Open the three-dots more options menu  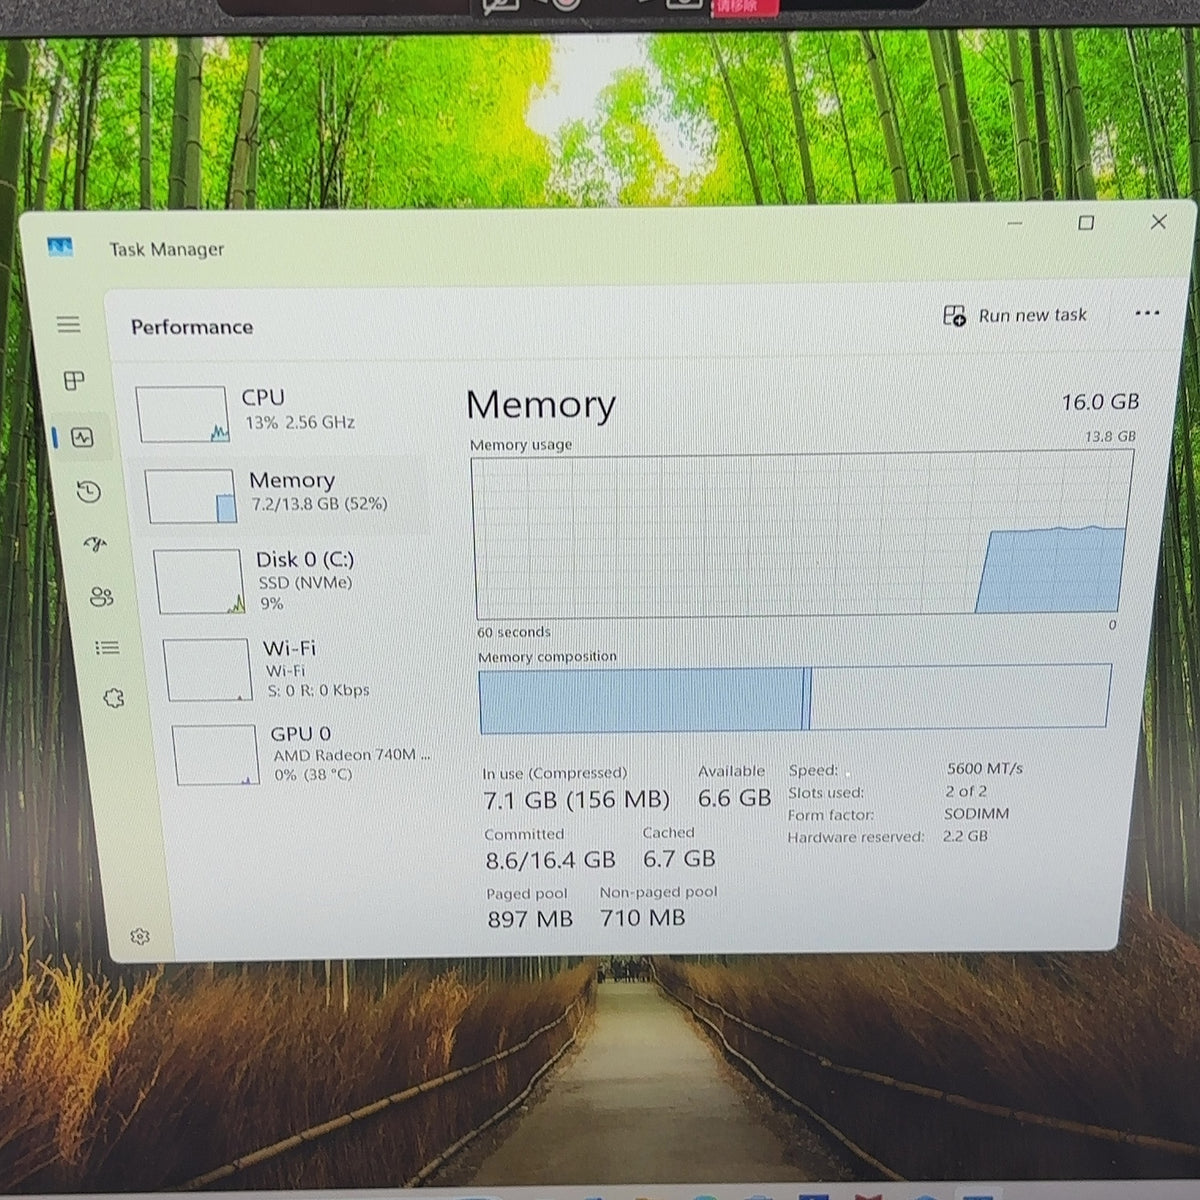[1147, 313]
